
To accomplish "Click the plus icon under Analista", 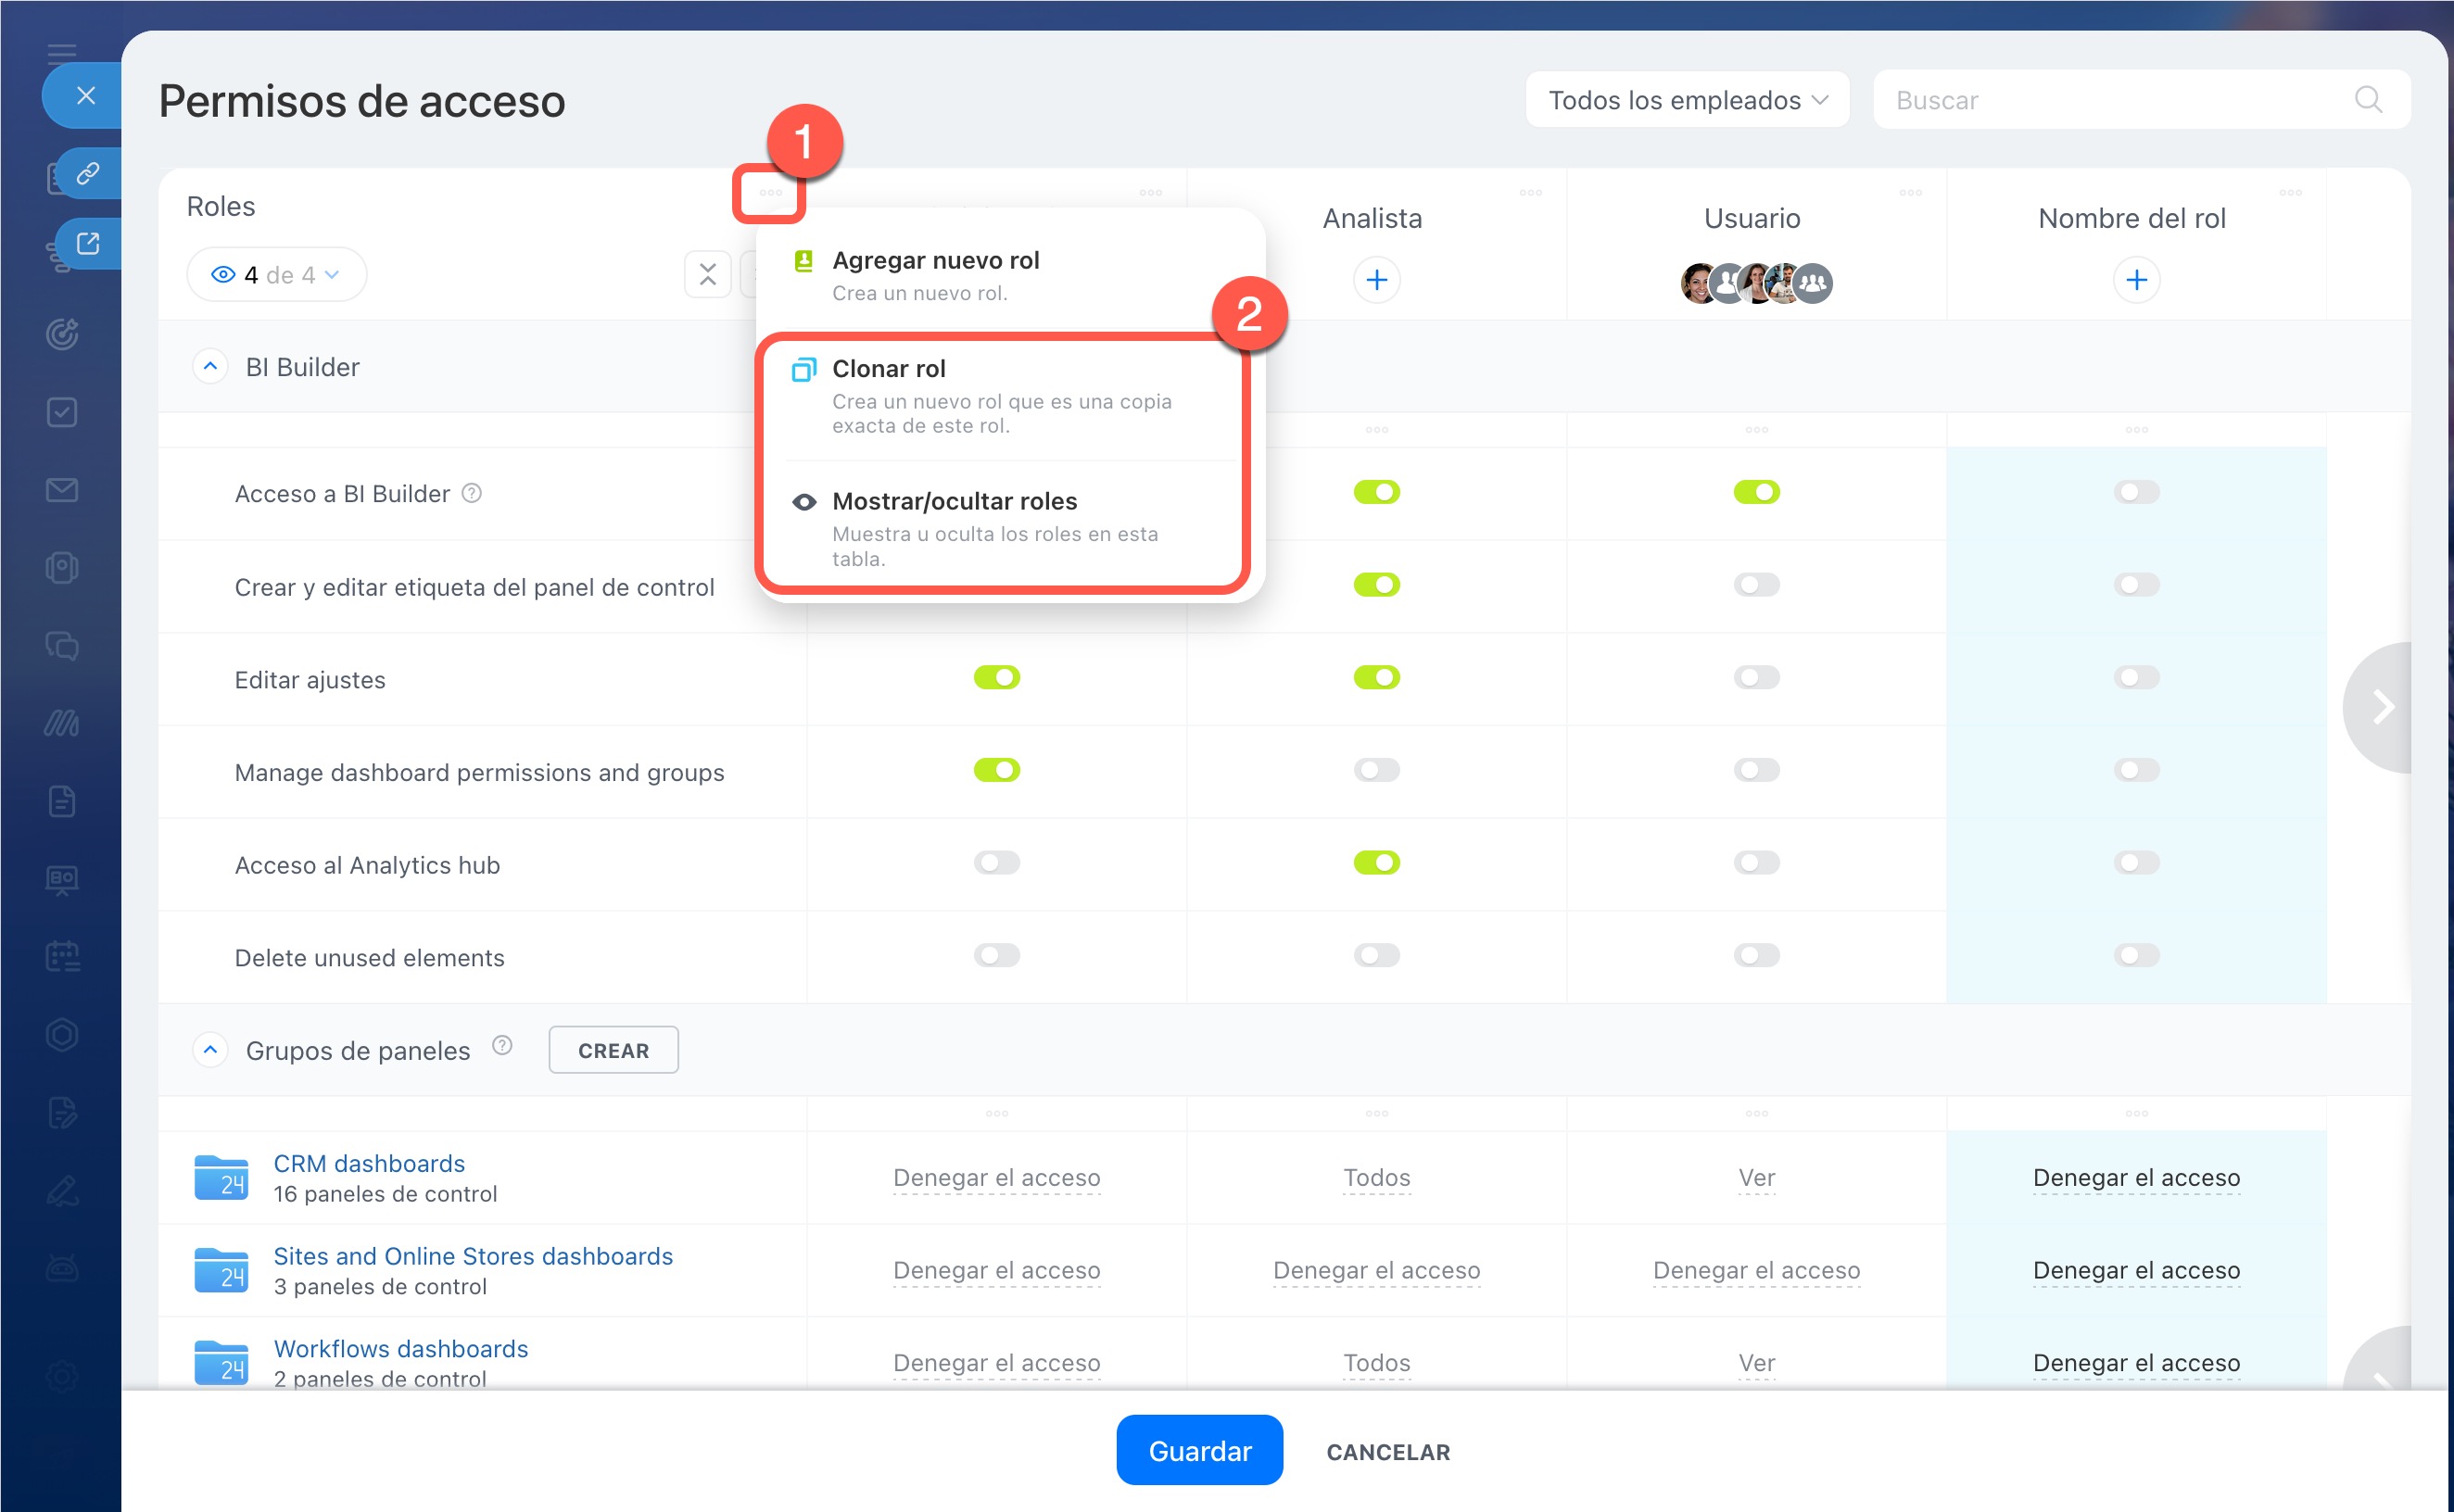I will (1376, 280).
